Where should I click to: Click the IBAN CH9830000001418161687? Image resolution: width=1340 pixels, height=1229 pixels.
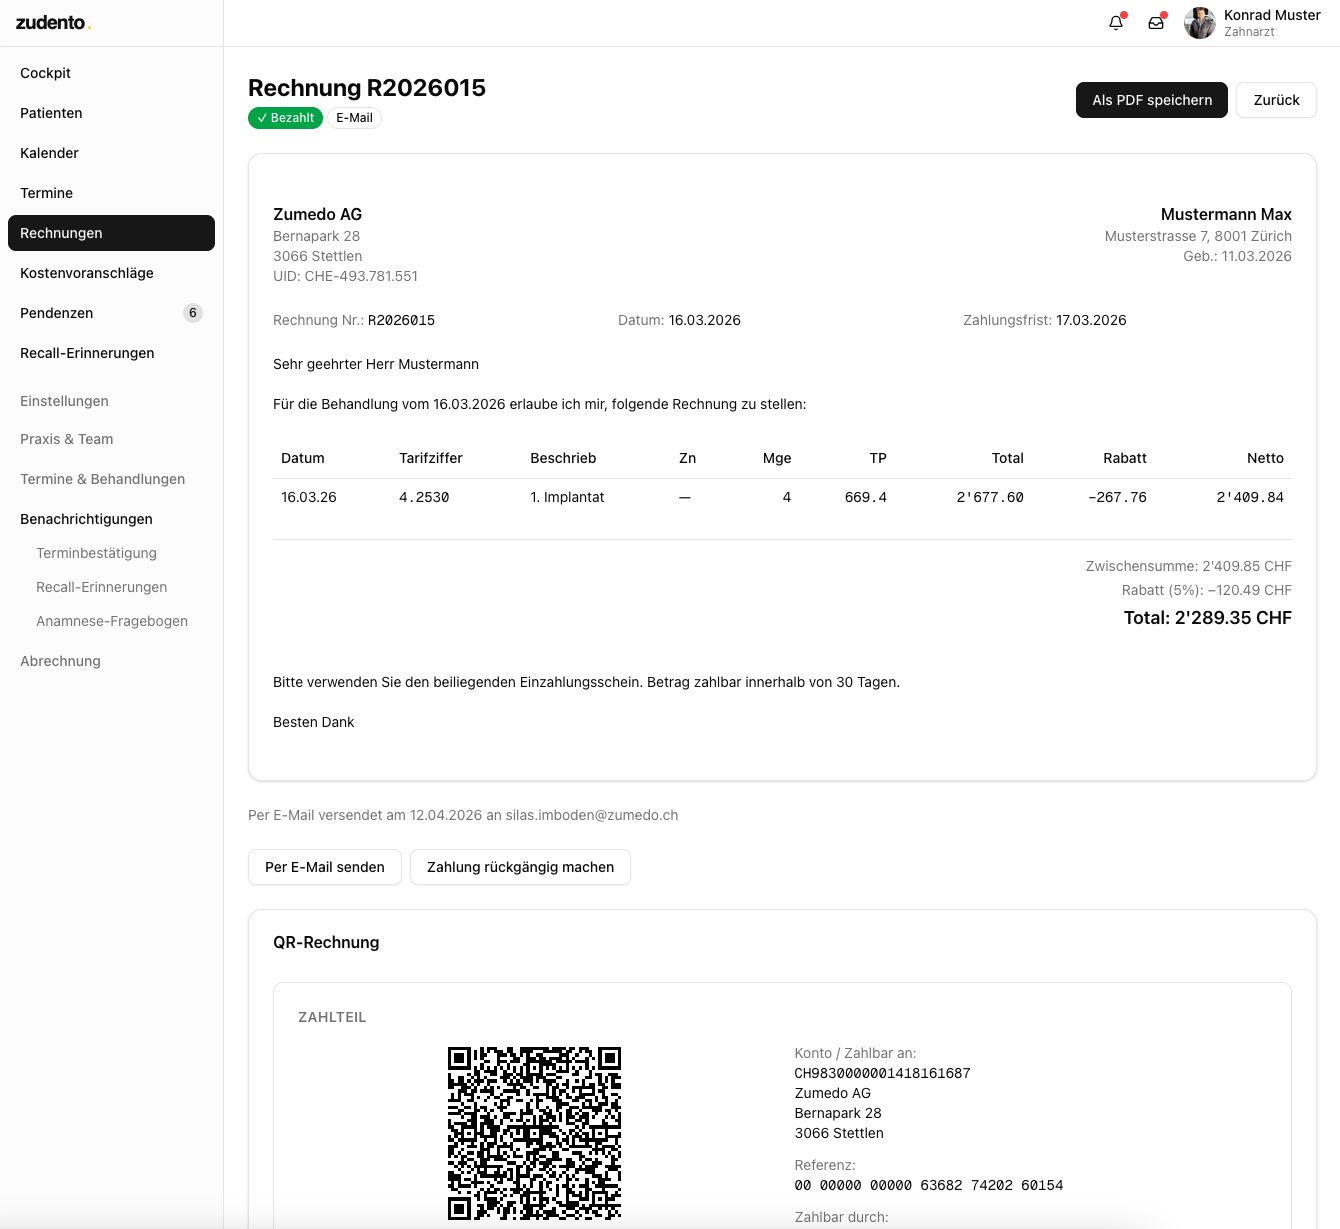point(882,1073)
